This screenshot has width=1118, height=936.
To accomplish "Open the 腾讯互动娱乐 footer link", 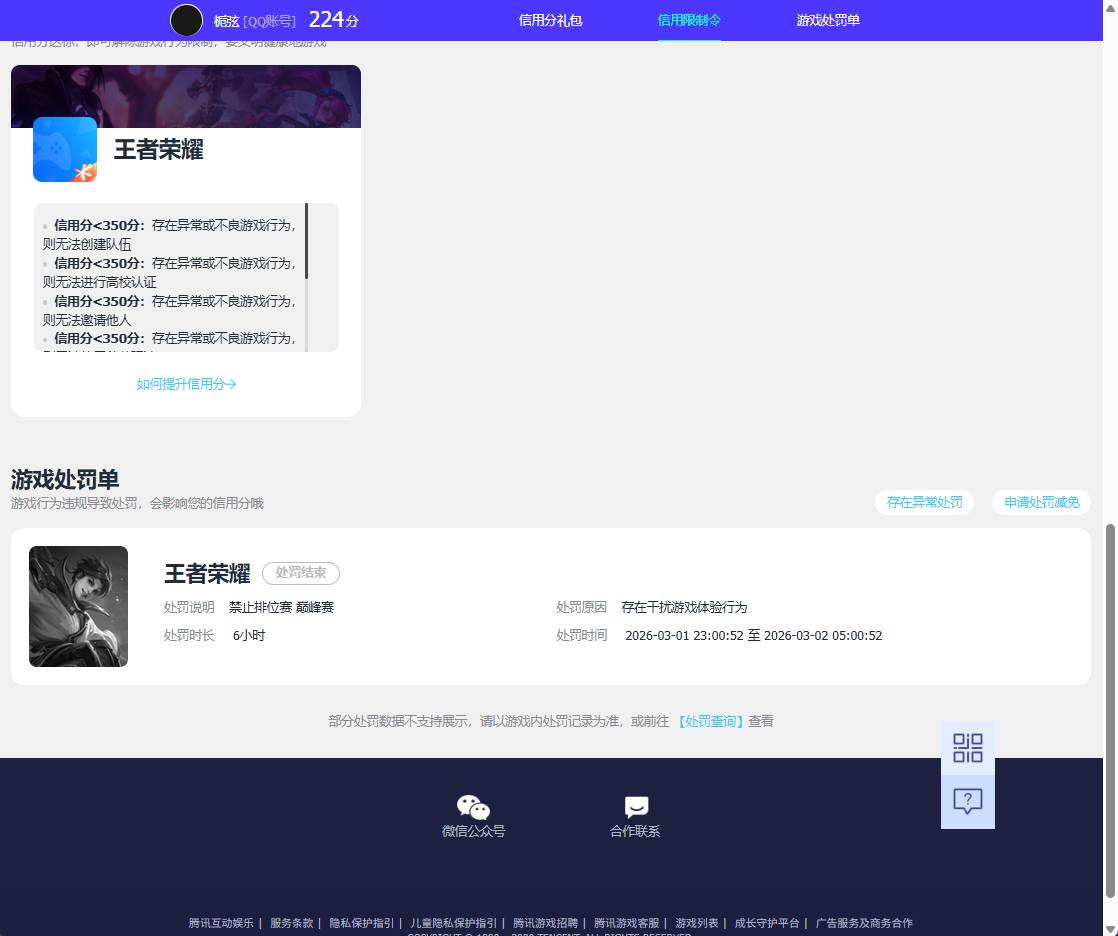I will pyautogui.click(x=221, y=923).
